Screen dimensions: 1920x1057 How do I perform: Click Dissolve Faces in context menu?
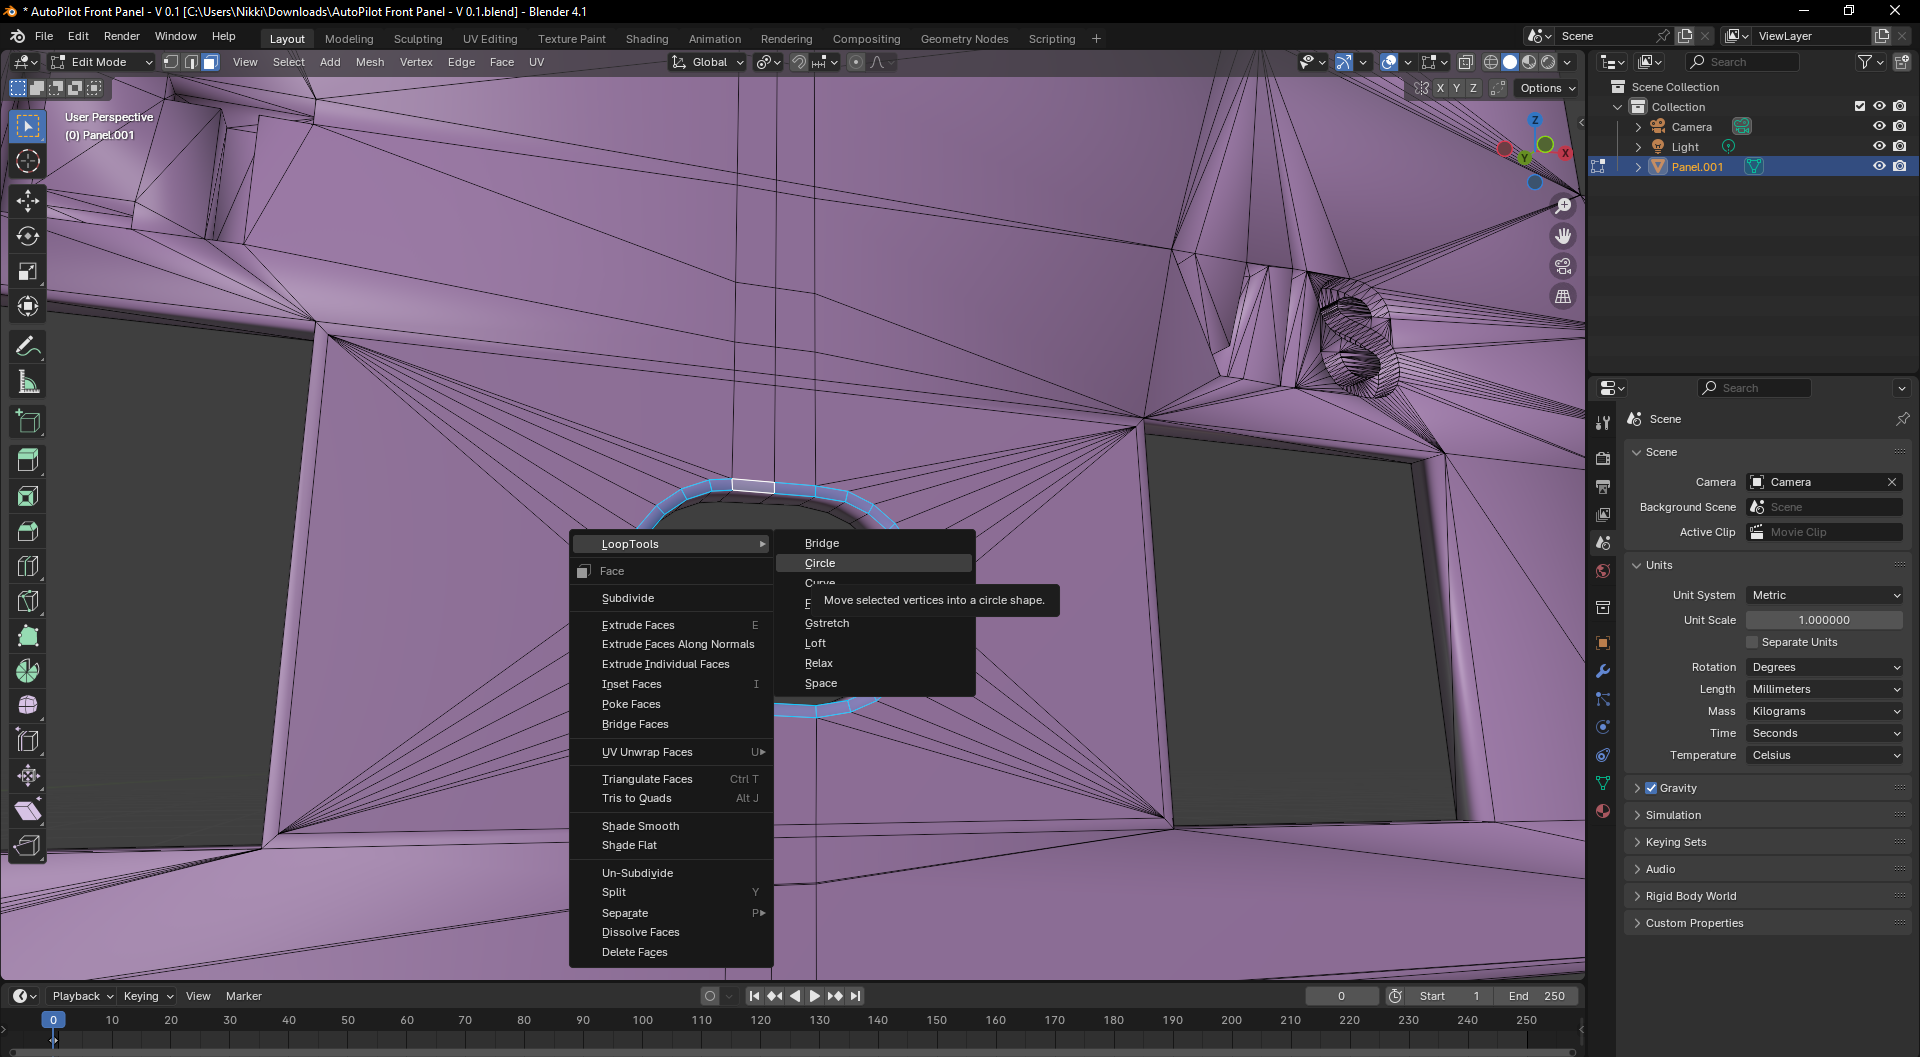point(672,932)
